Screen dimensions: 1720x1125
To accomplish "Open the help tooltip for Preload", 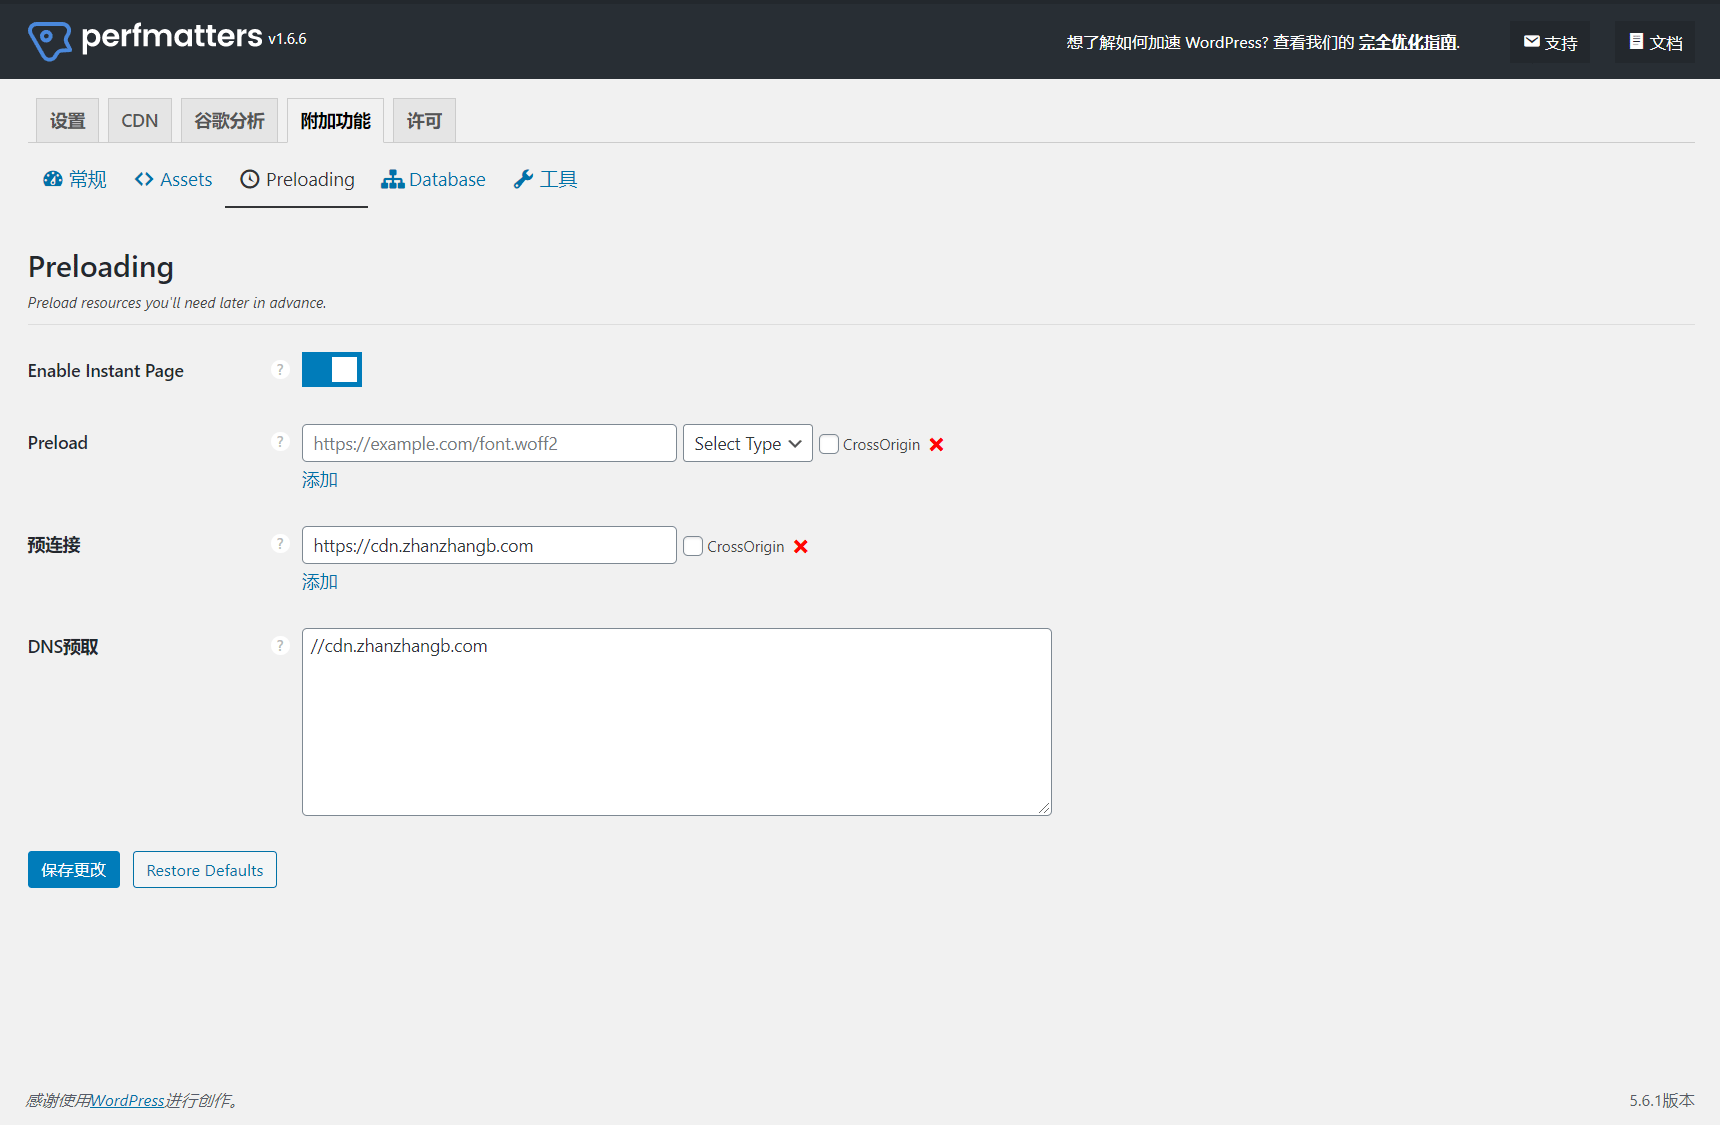I will point(280,442).
